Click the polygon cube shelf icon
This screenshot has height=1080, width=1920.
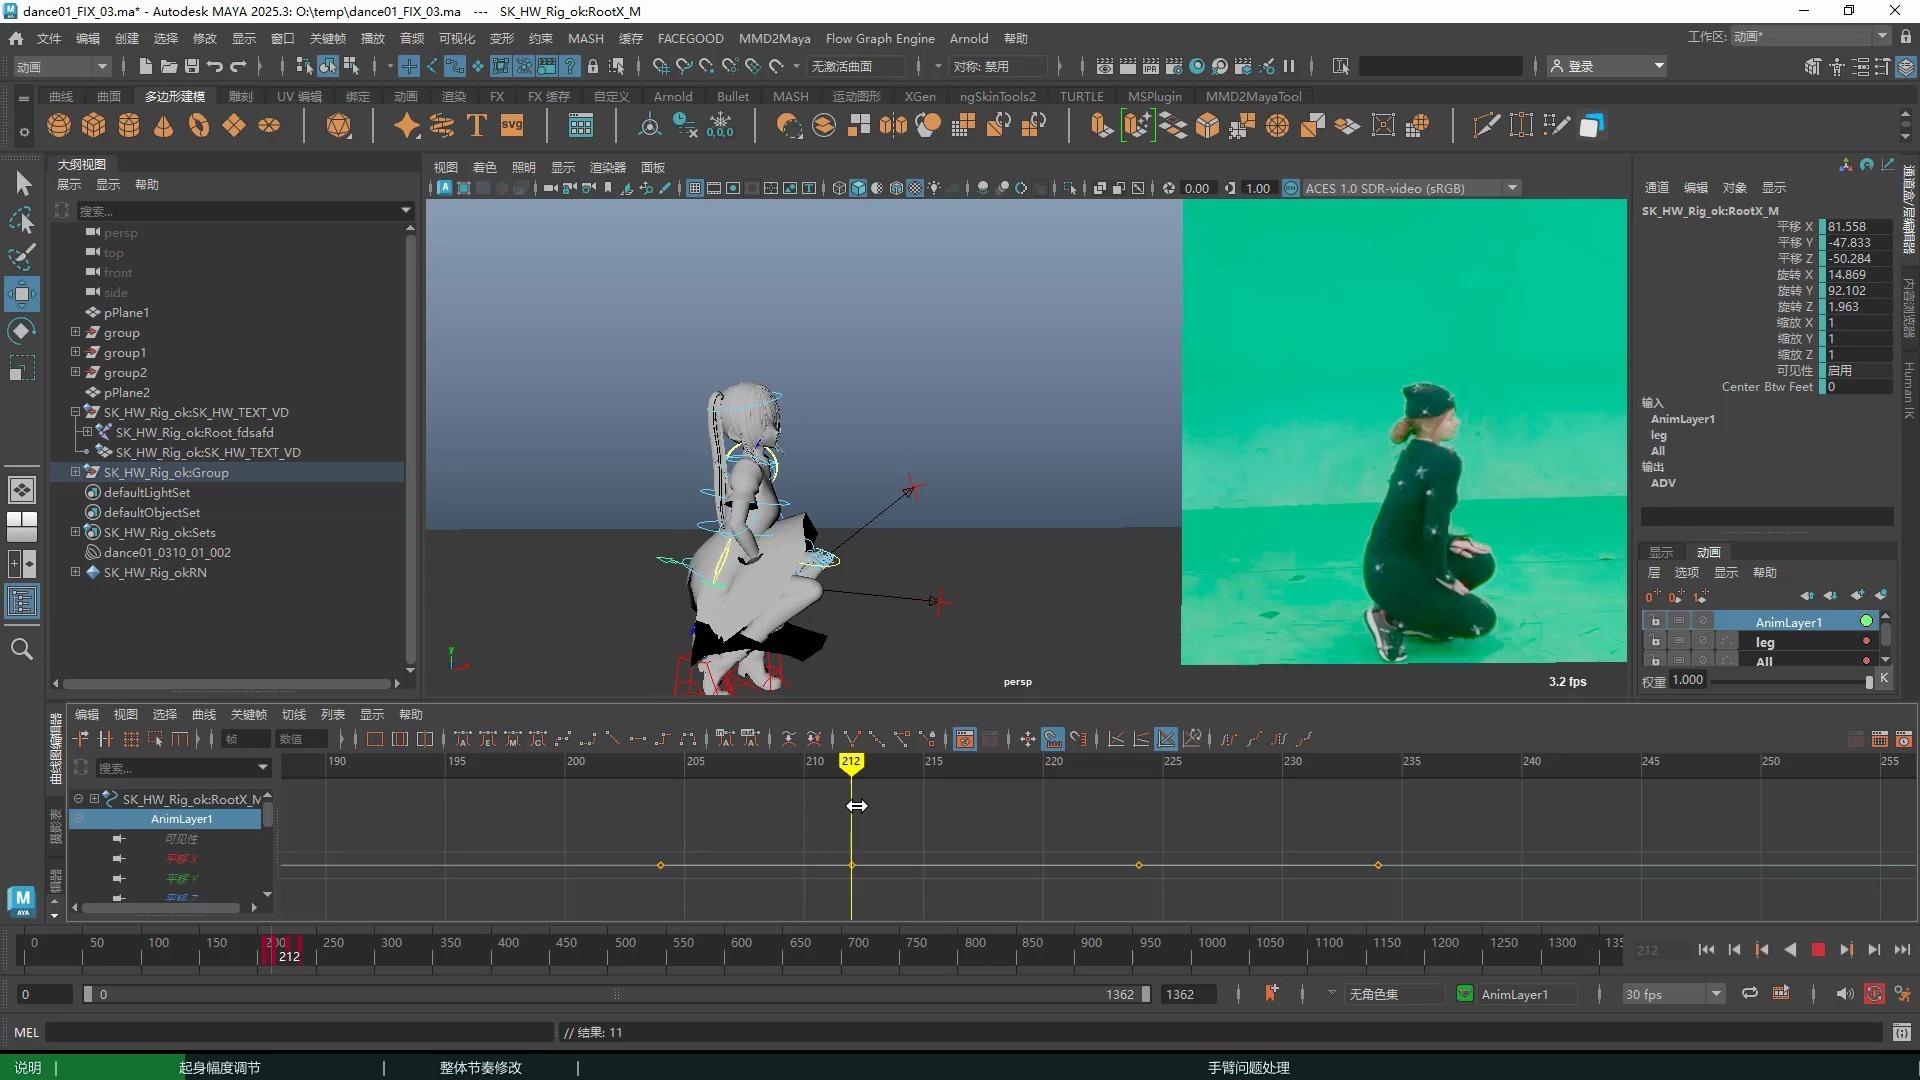click(94, 126)
